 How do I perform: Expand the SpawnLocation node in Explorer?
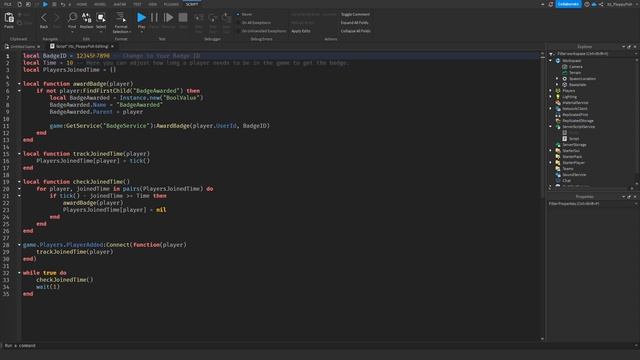557,78
